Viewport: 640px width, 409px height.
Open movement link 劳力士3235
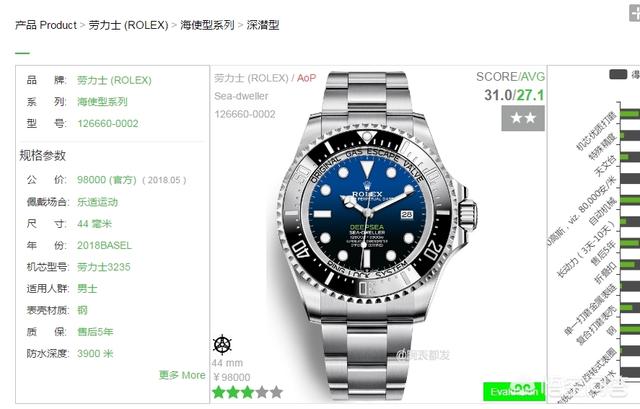click(104, 267)
